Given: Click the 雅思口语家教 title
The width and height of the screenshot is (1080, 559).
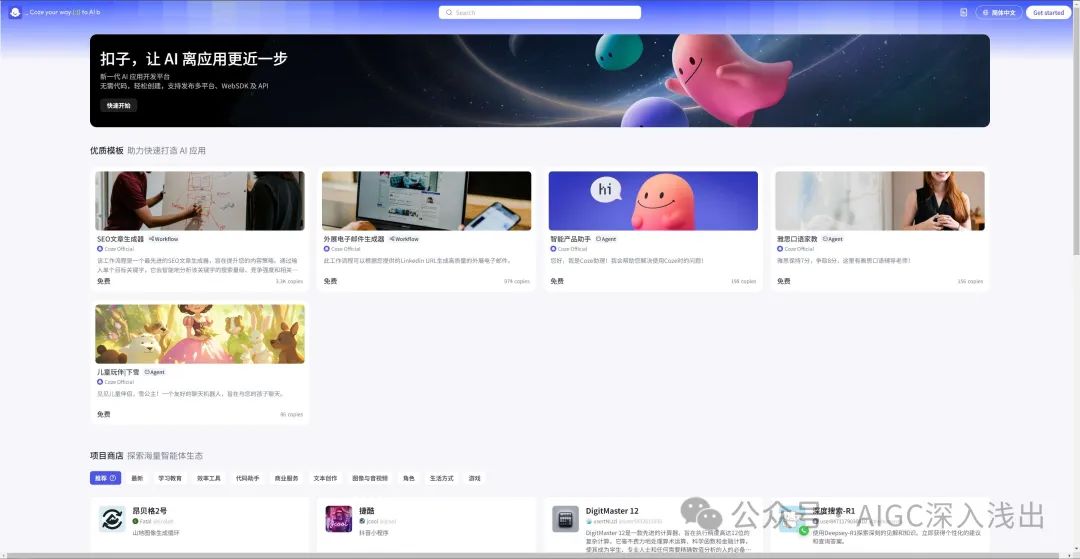Looking at the screenshot, I should [797, 239].
